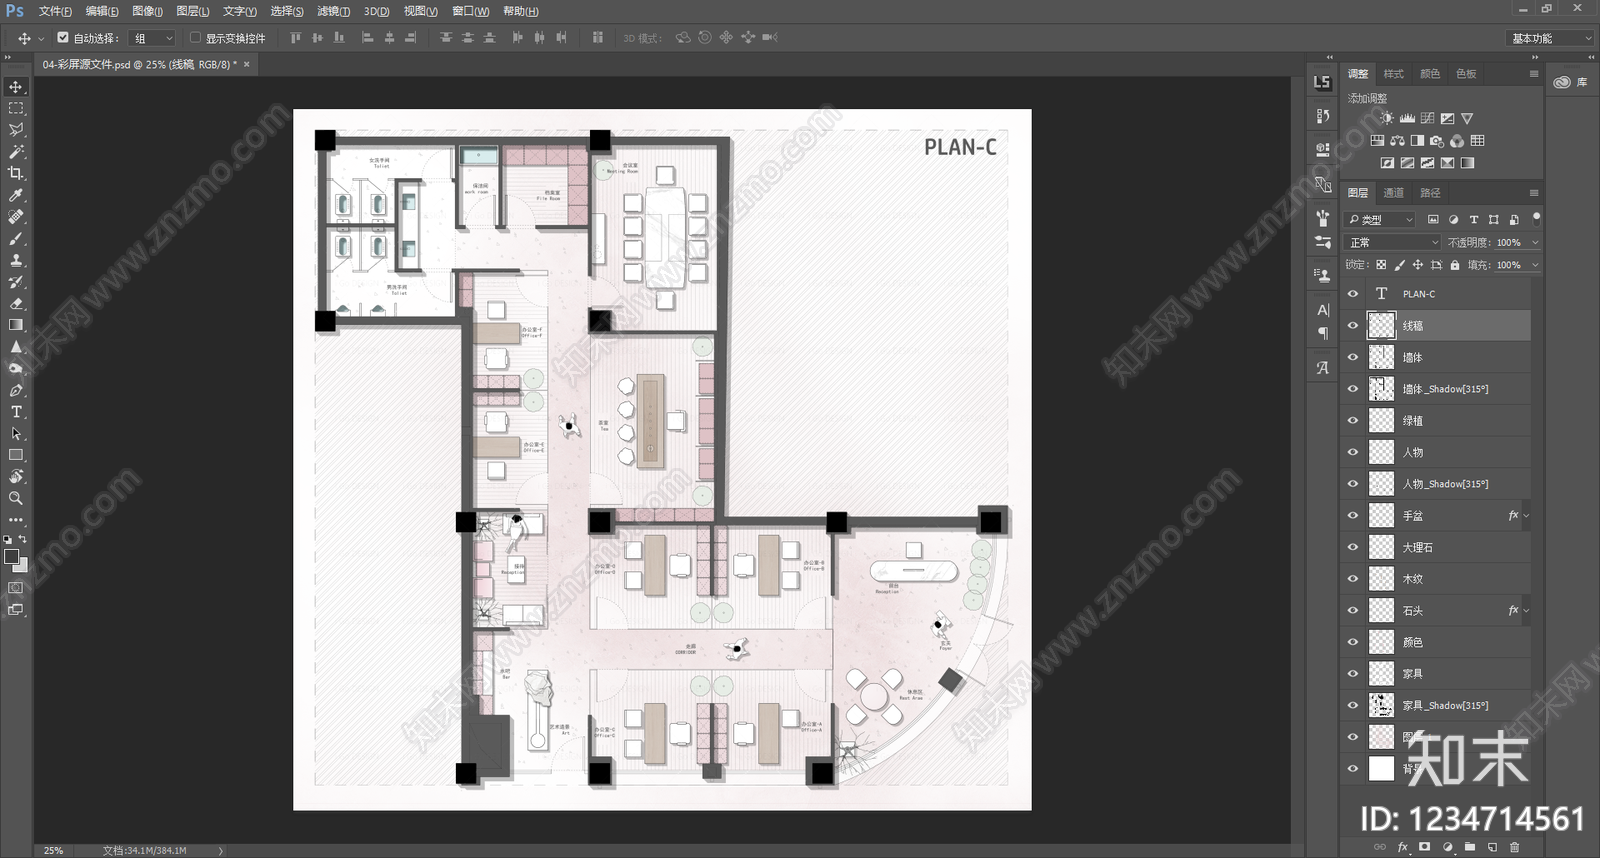The image size is (1600, 858).
Task: Select the 人物 layer
Action: click(x=1436, y=452)
